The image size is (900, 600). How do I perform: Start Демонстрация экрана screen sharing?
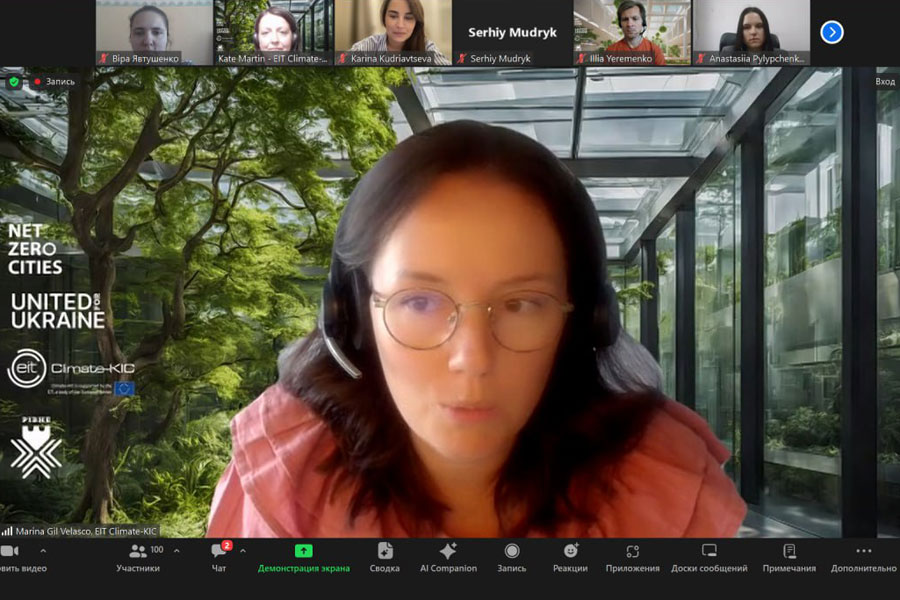304,558
